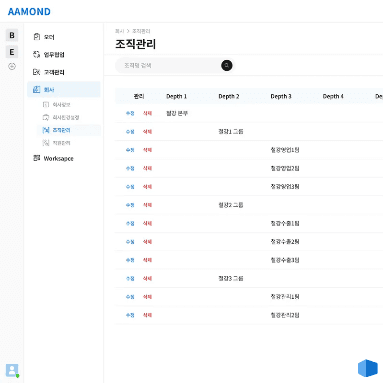Open the 업무협업 menu label
Image resolution: width=383 pixels, height=383 pixels.
click(x=54, y=54)
